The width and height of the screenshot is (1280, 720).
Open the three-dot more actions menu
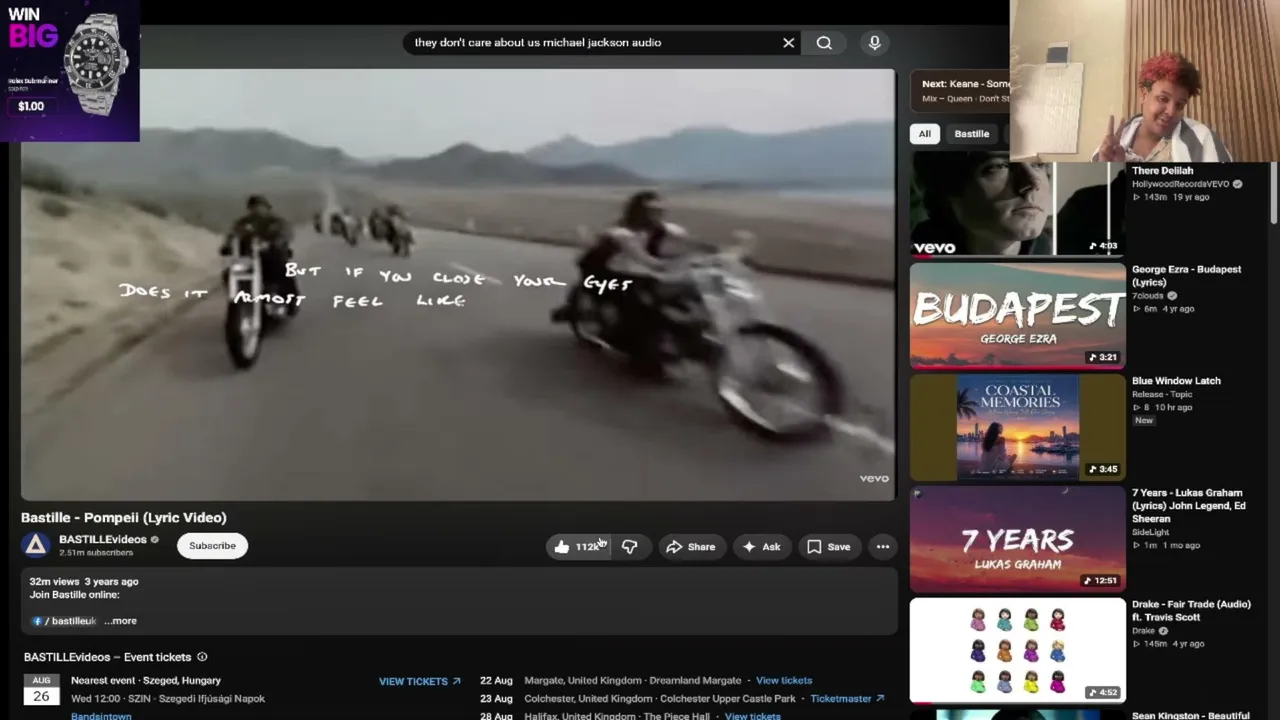click(x=882, y=547)
